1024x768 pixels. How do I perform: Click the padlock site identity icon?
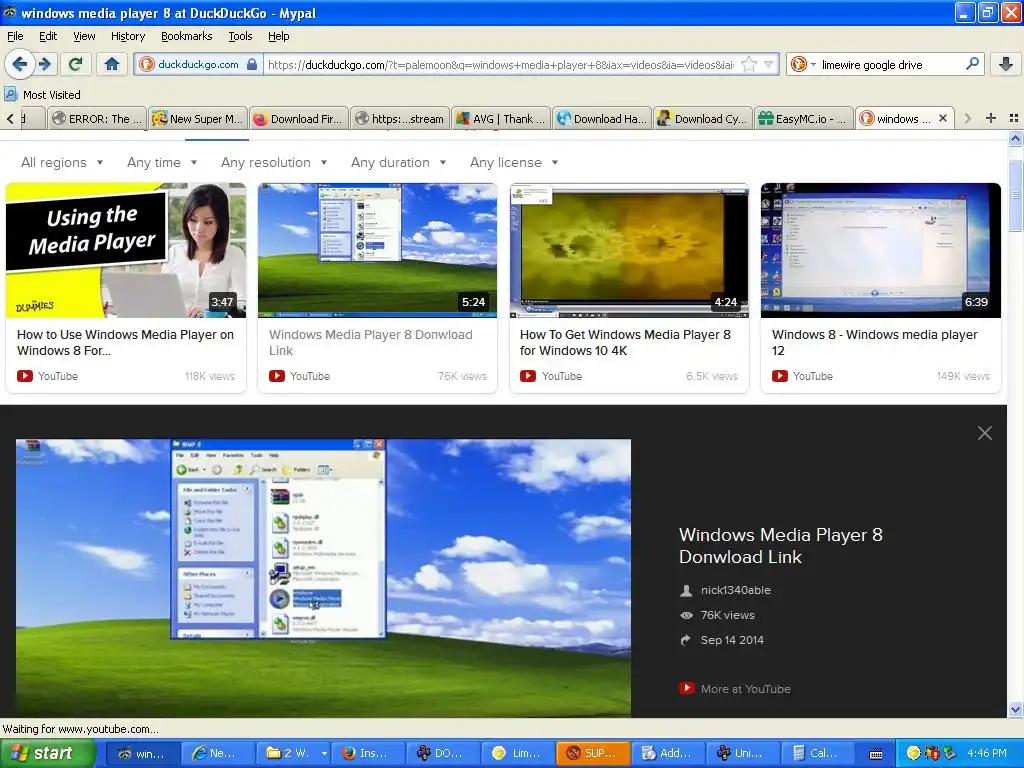click(x=252, y=65)
